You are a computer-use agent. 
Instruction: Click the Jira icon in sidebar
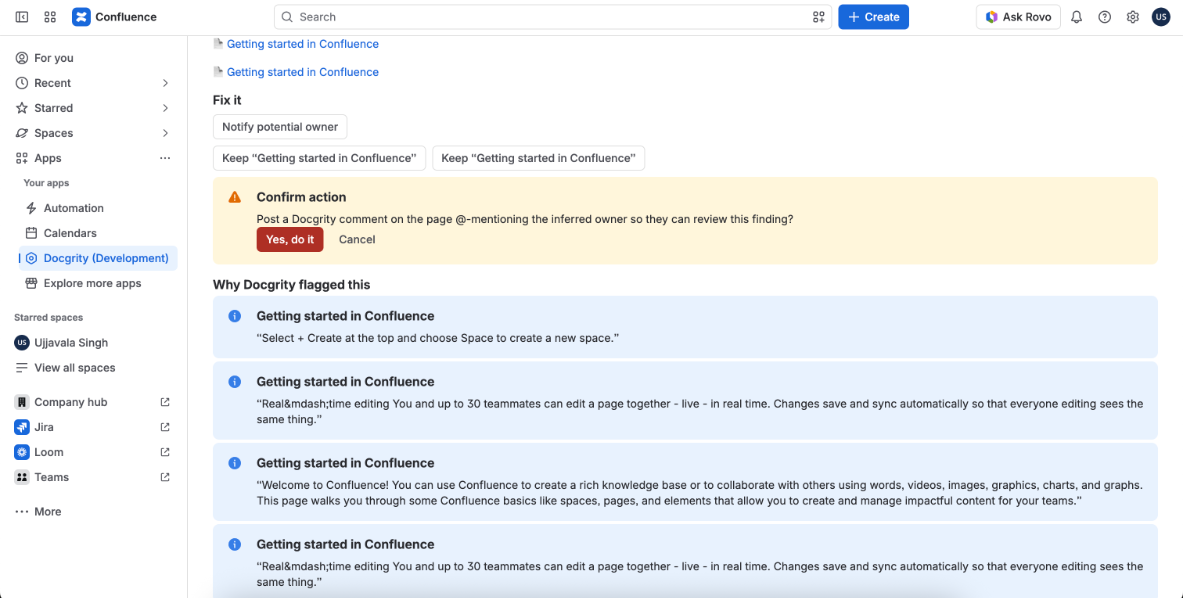click(22, 427)
